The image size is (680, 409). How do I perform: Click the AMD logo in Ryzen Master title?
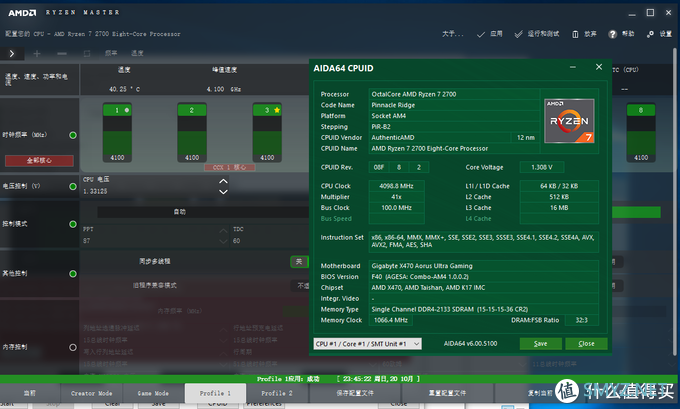22,13
